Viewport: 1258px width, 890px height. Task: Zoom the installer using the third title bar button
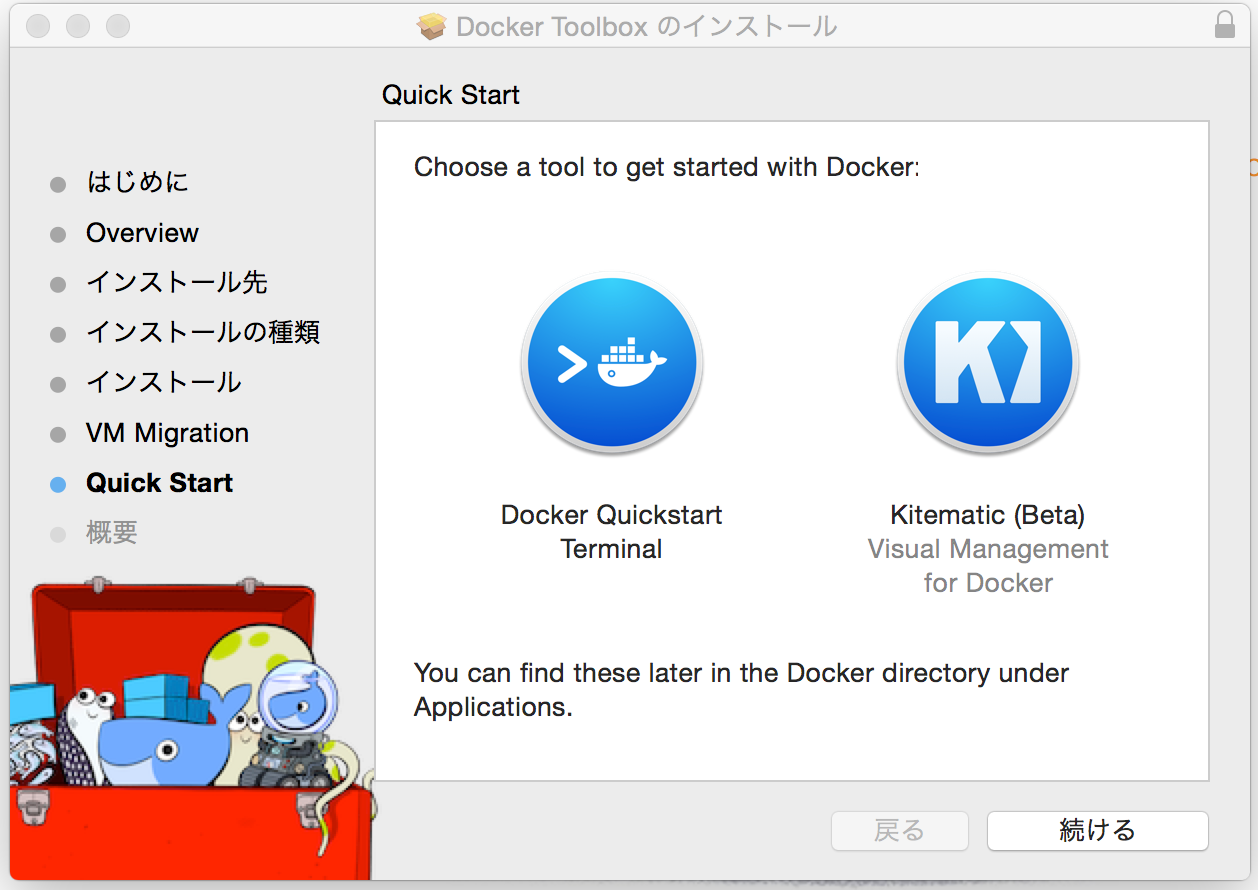[x=118, y=26]
